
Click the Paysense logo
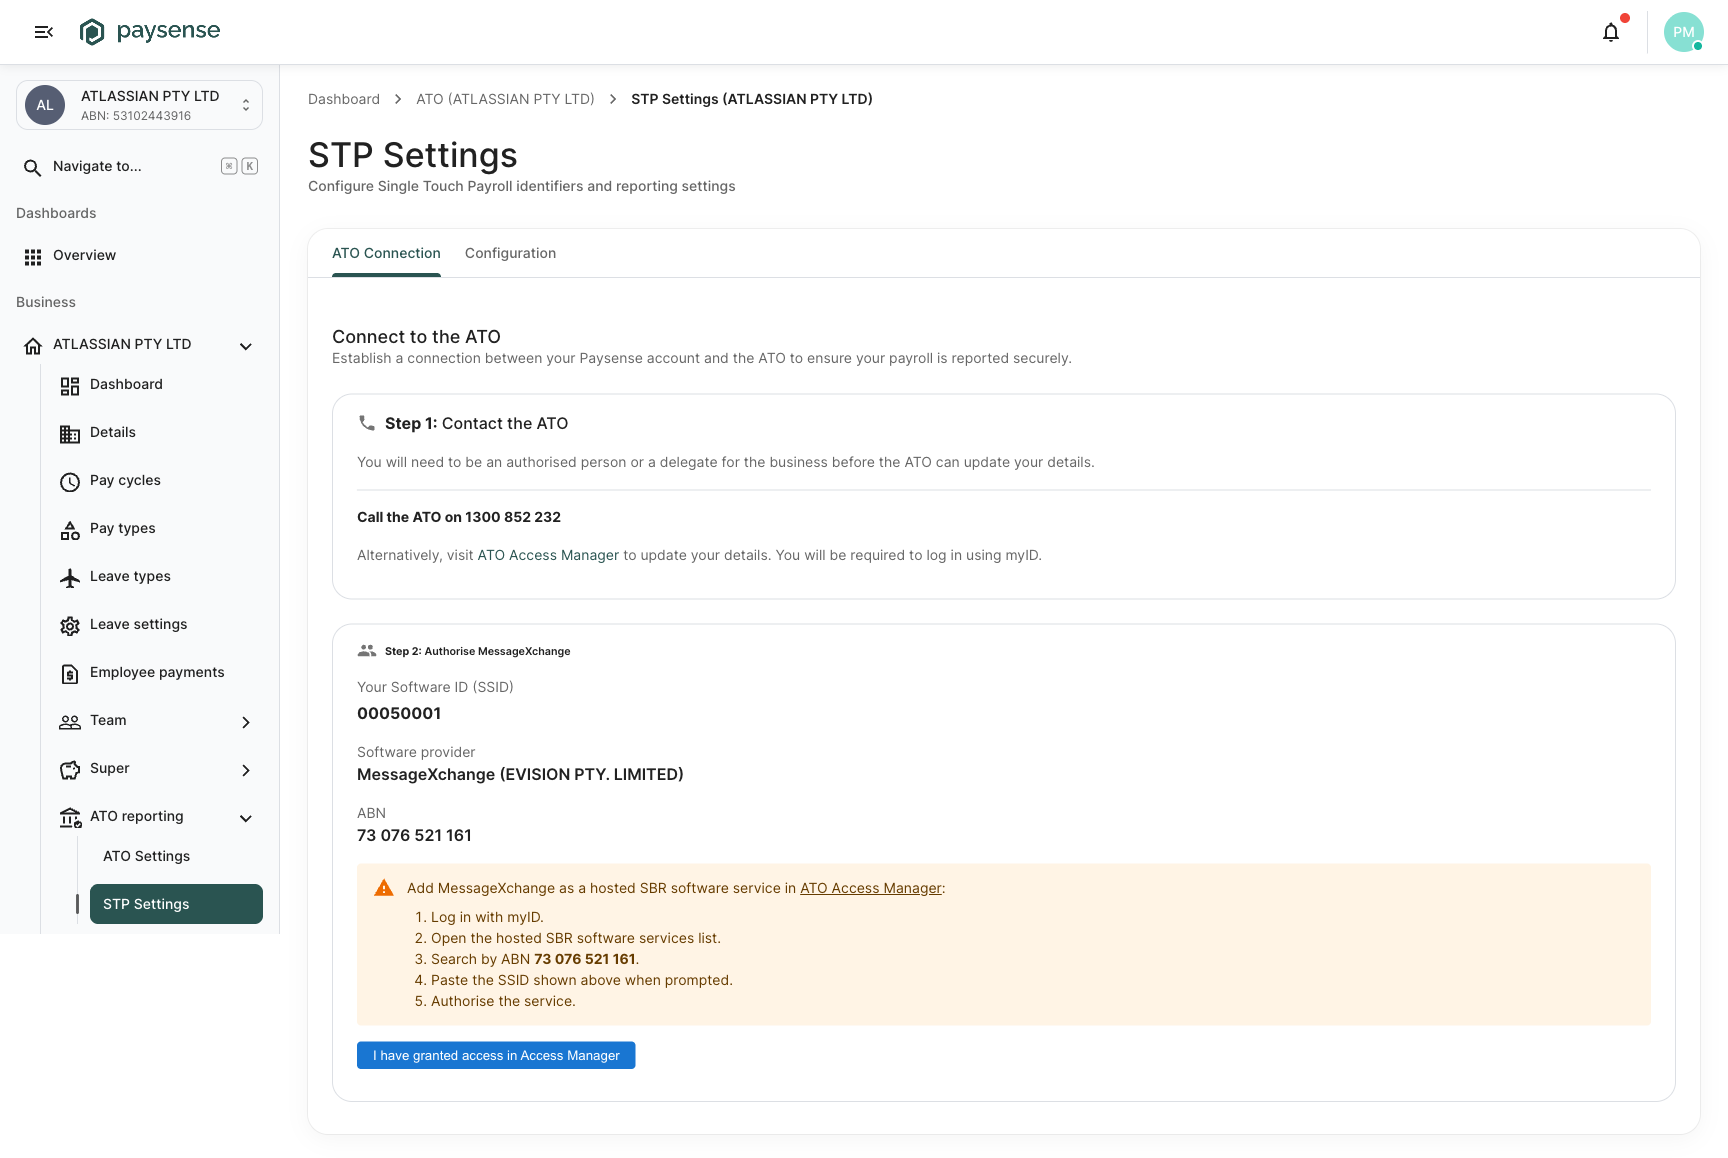tap(150, 32)
